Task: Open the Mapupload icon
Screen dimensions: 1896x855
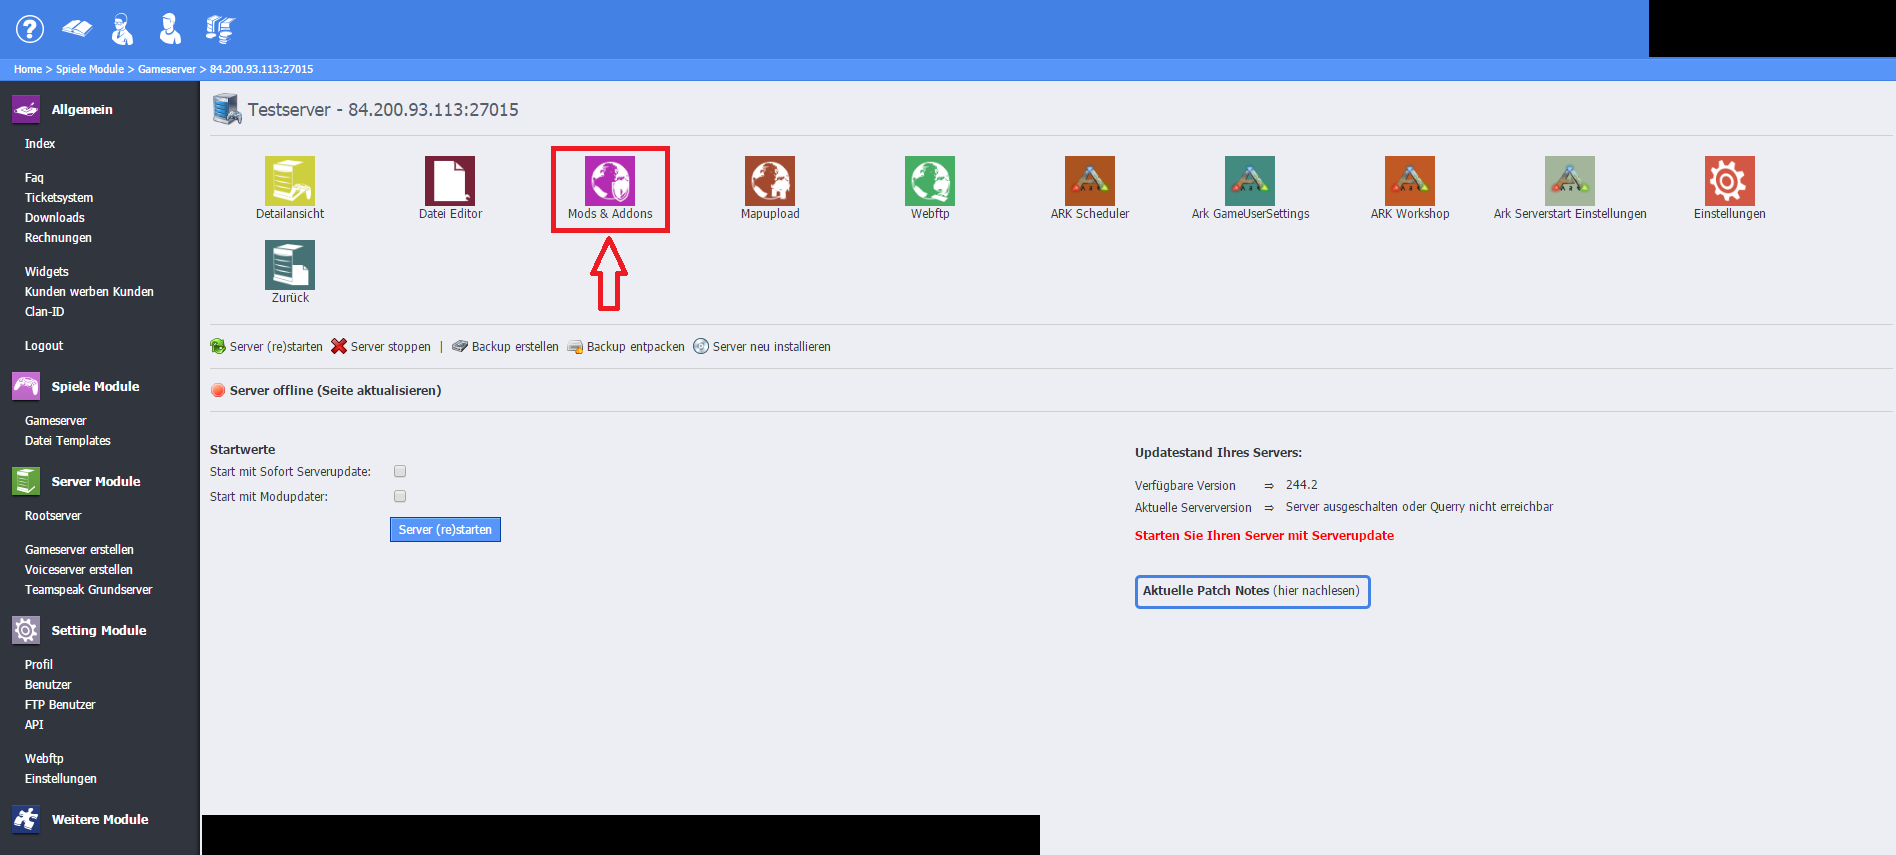Action: [770, 182]
